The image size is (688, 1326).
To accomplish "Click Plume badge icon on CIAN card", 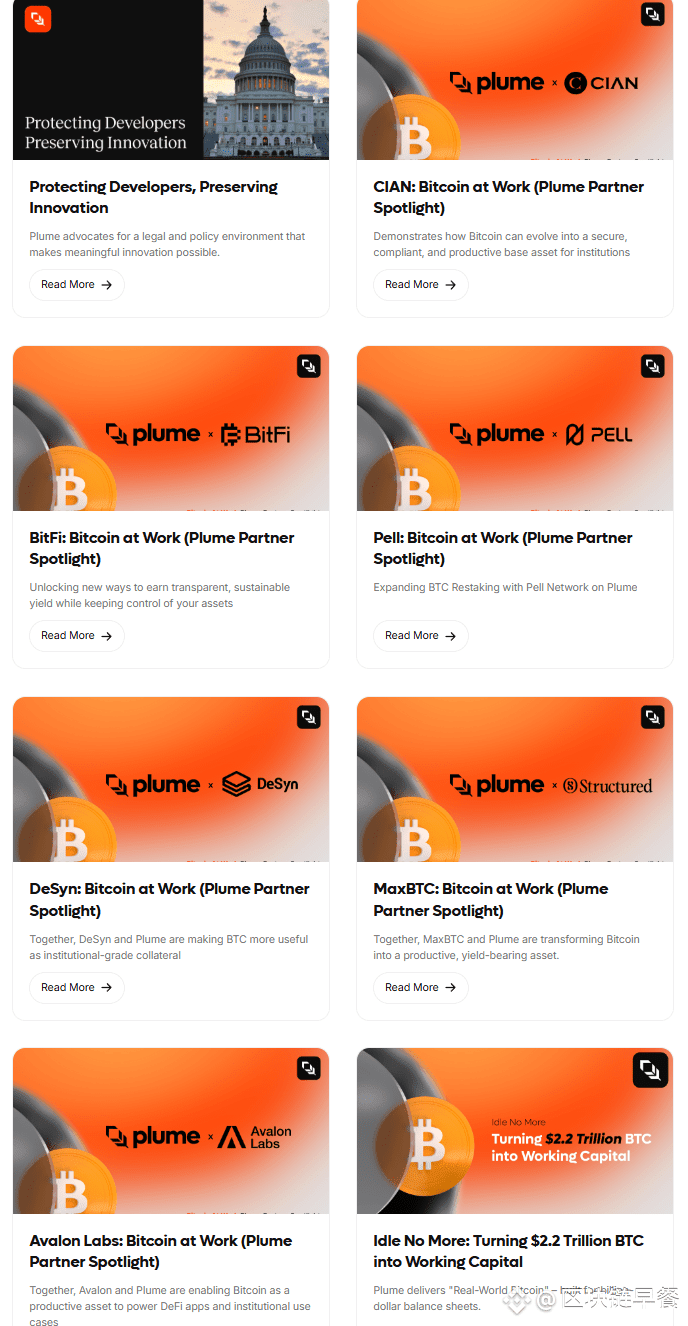I will pos(652,14).
